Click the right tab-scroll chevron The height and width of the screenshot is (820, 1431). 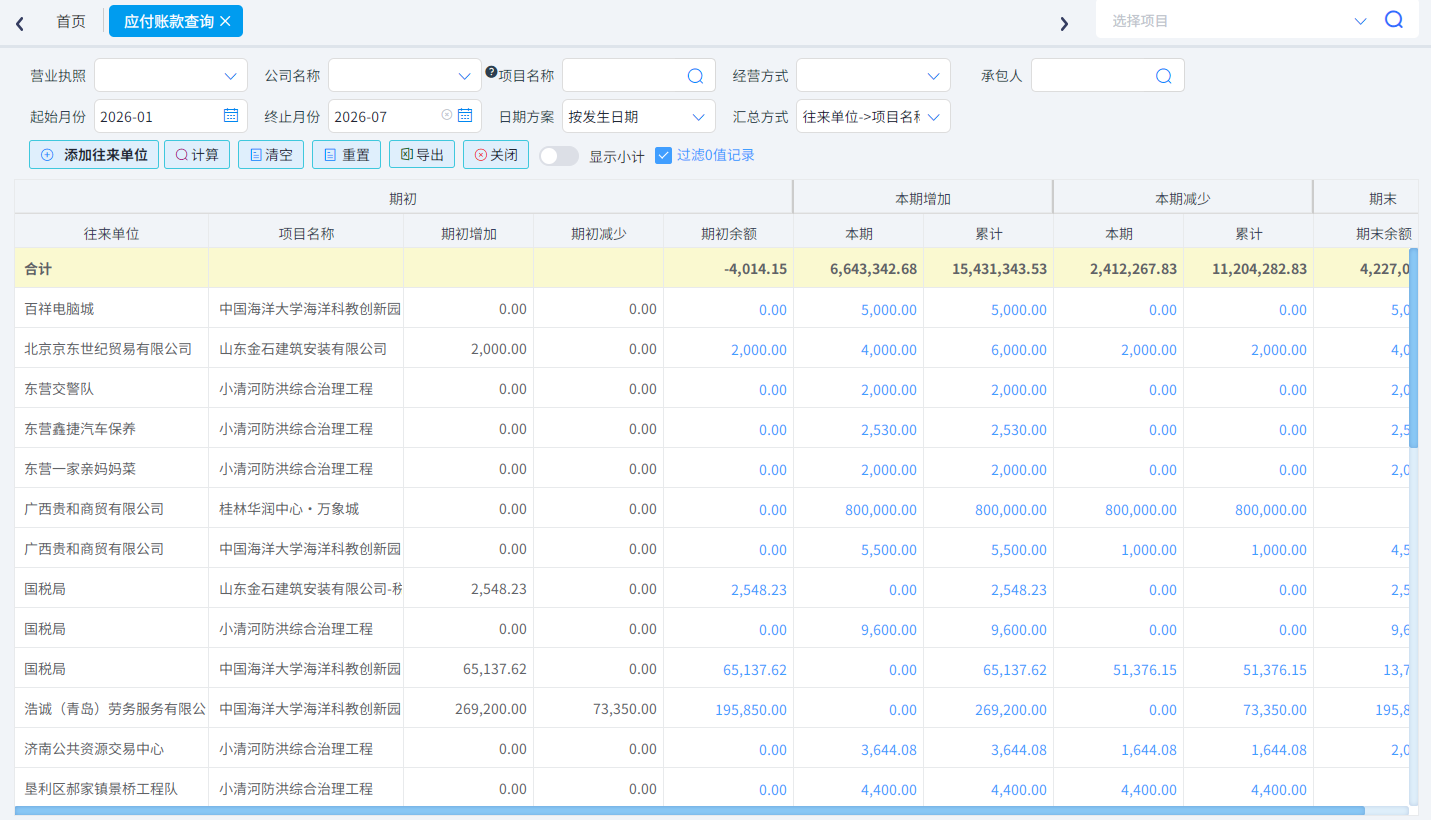coord(1064,23)
